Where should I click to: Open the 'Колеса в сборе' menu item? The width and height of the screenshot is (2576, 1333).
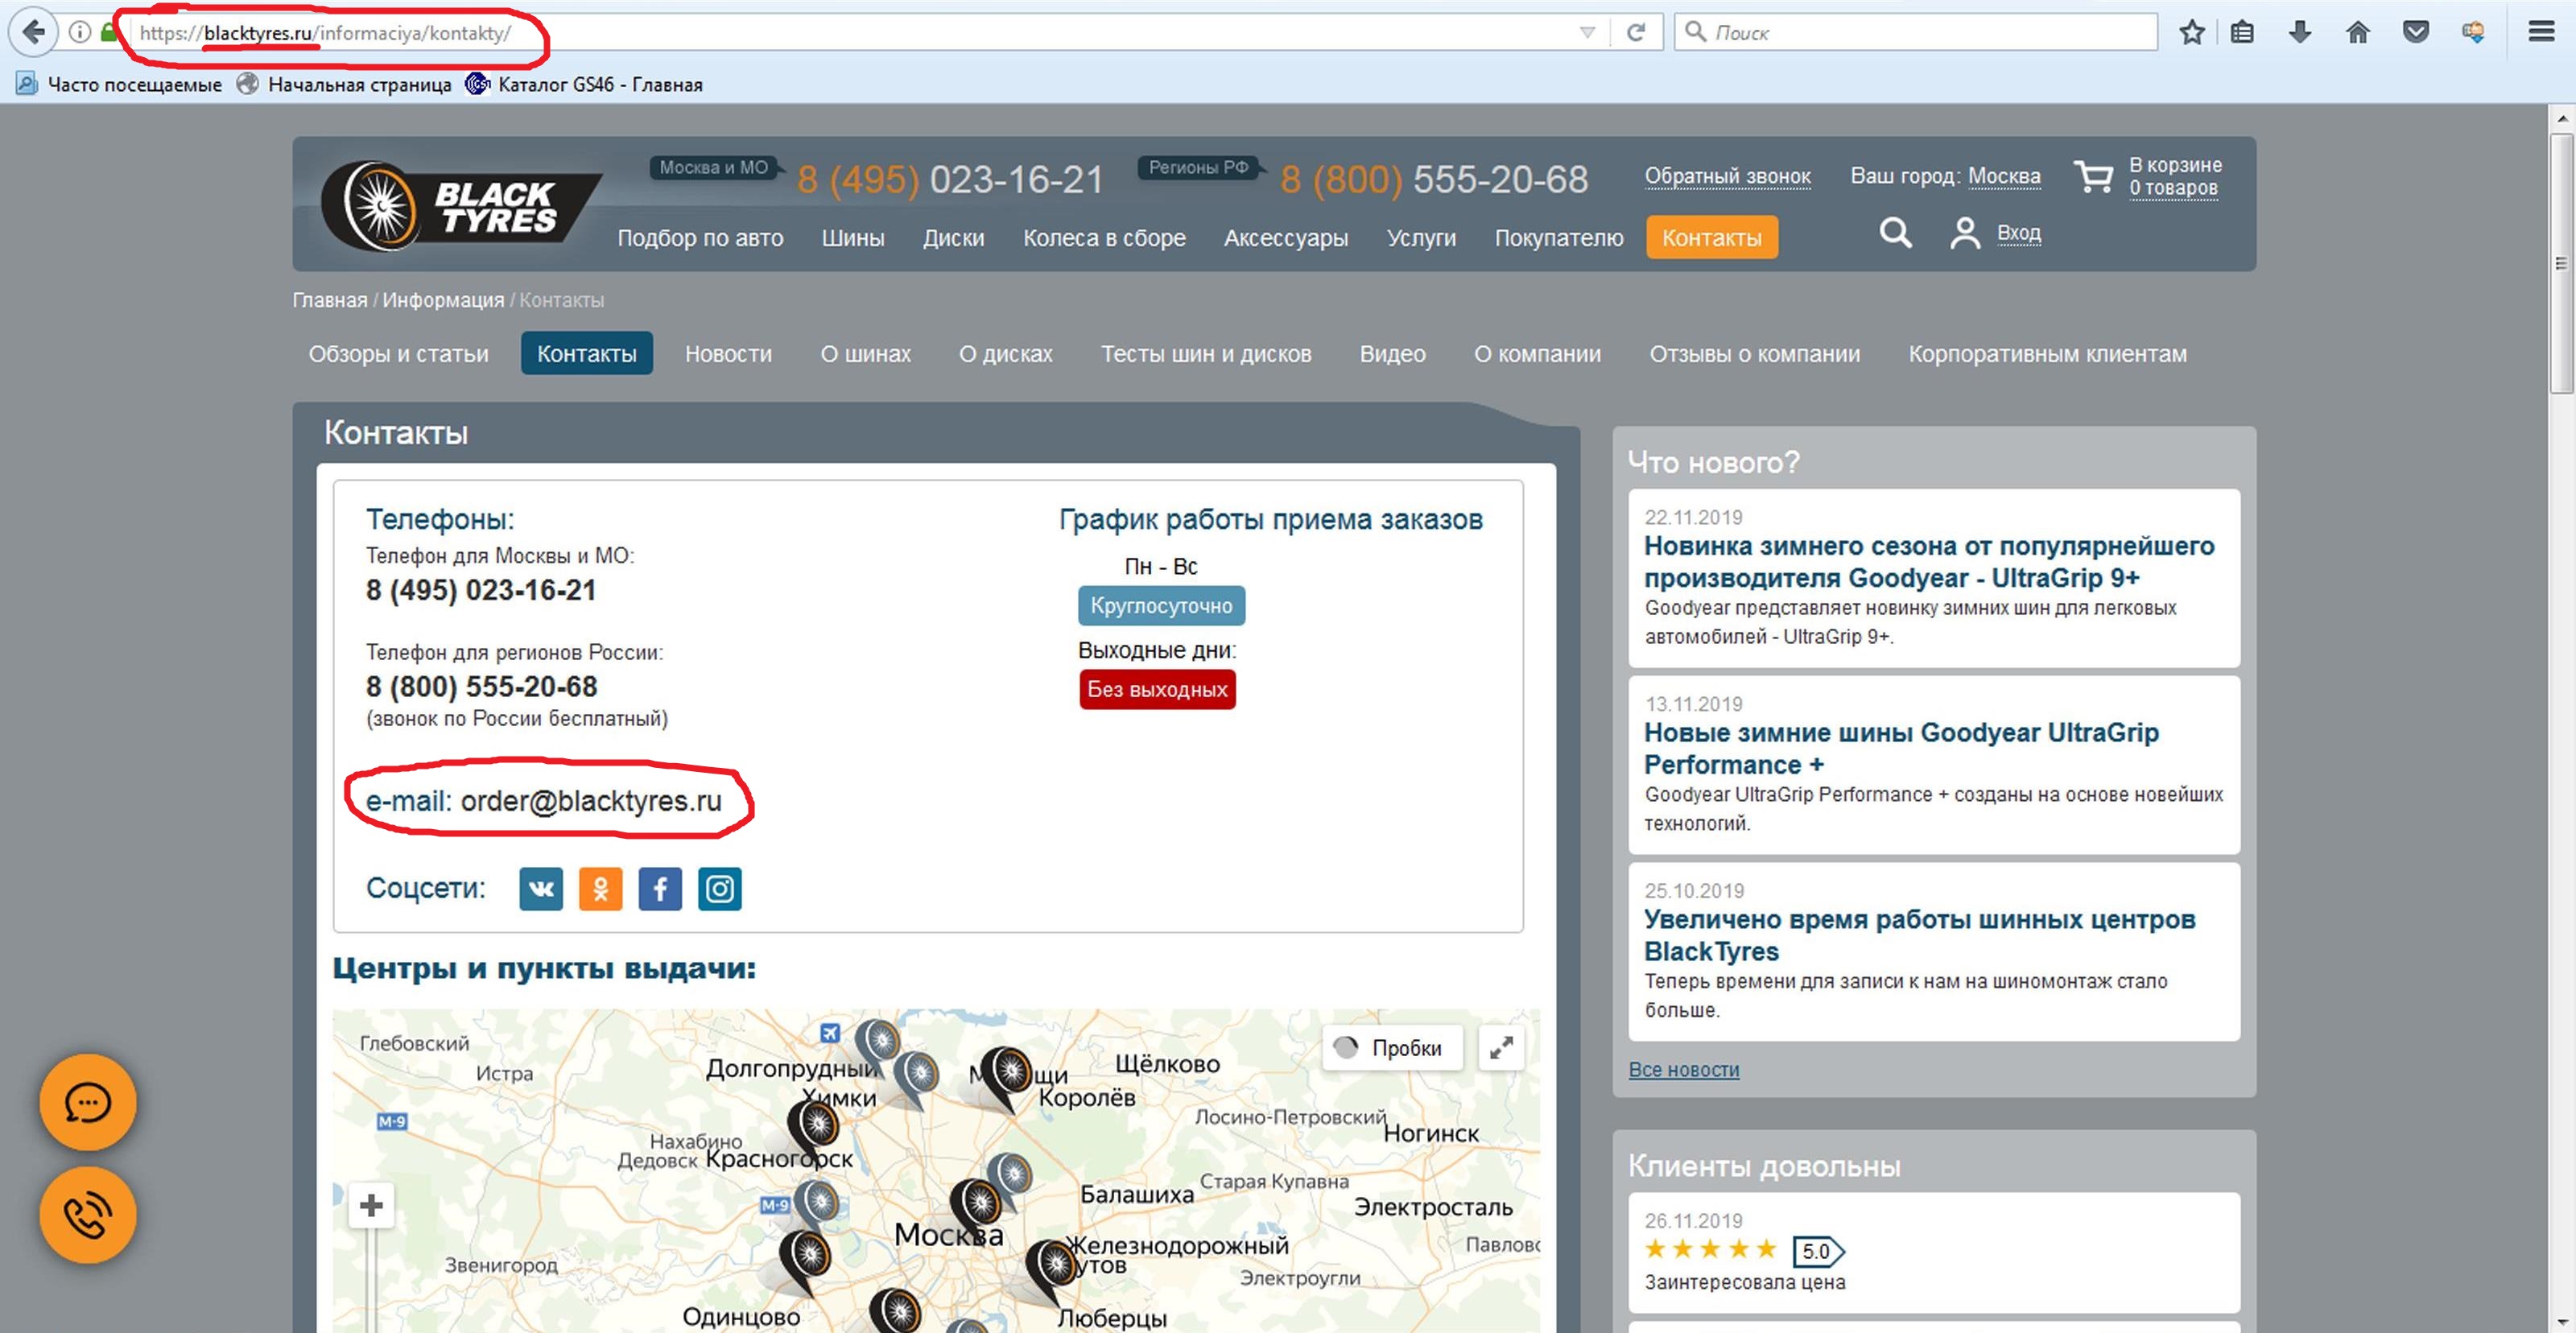click(1104, 238)
